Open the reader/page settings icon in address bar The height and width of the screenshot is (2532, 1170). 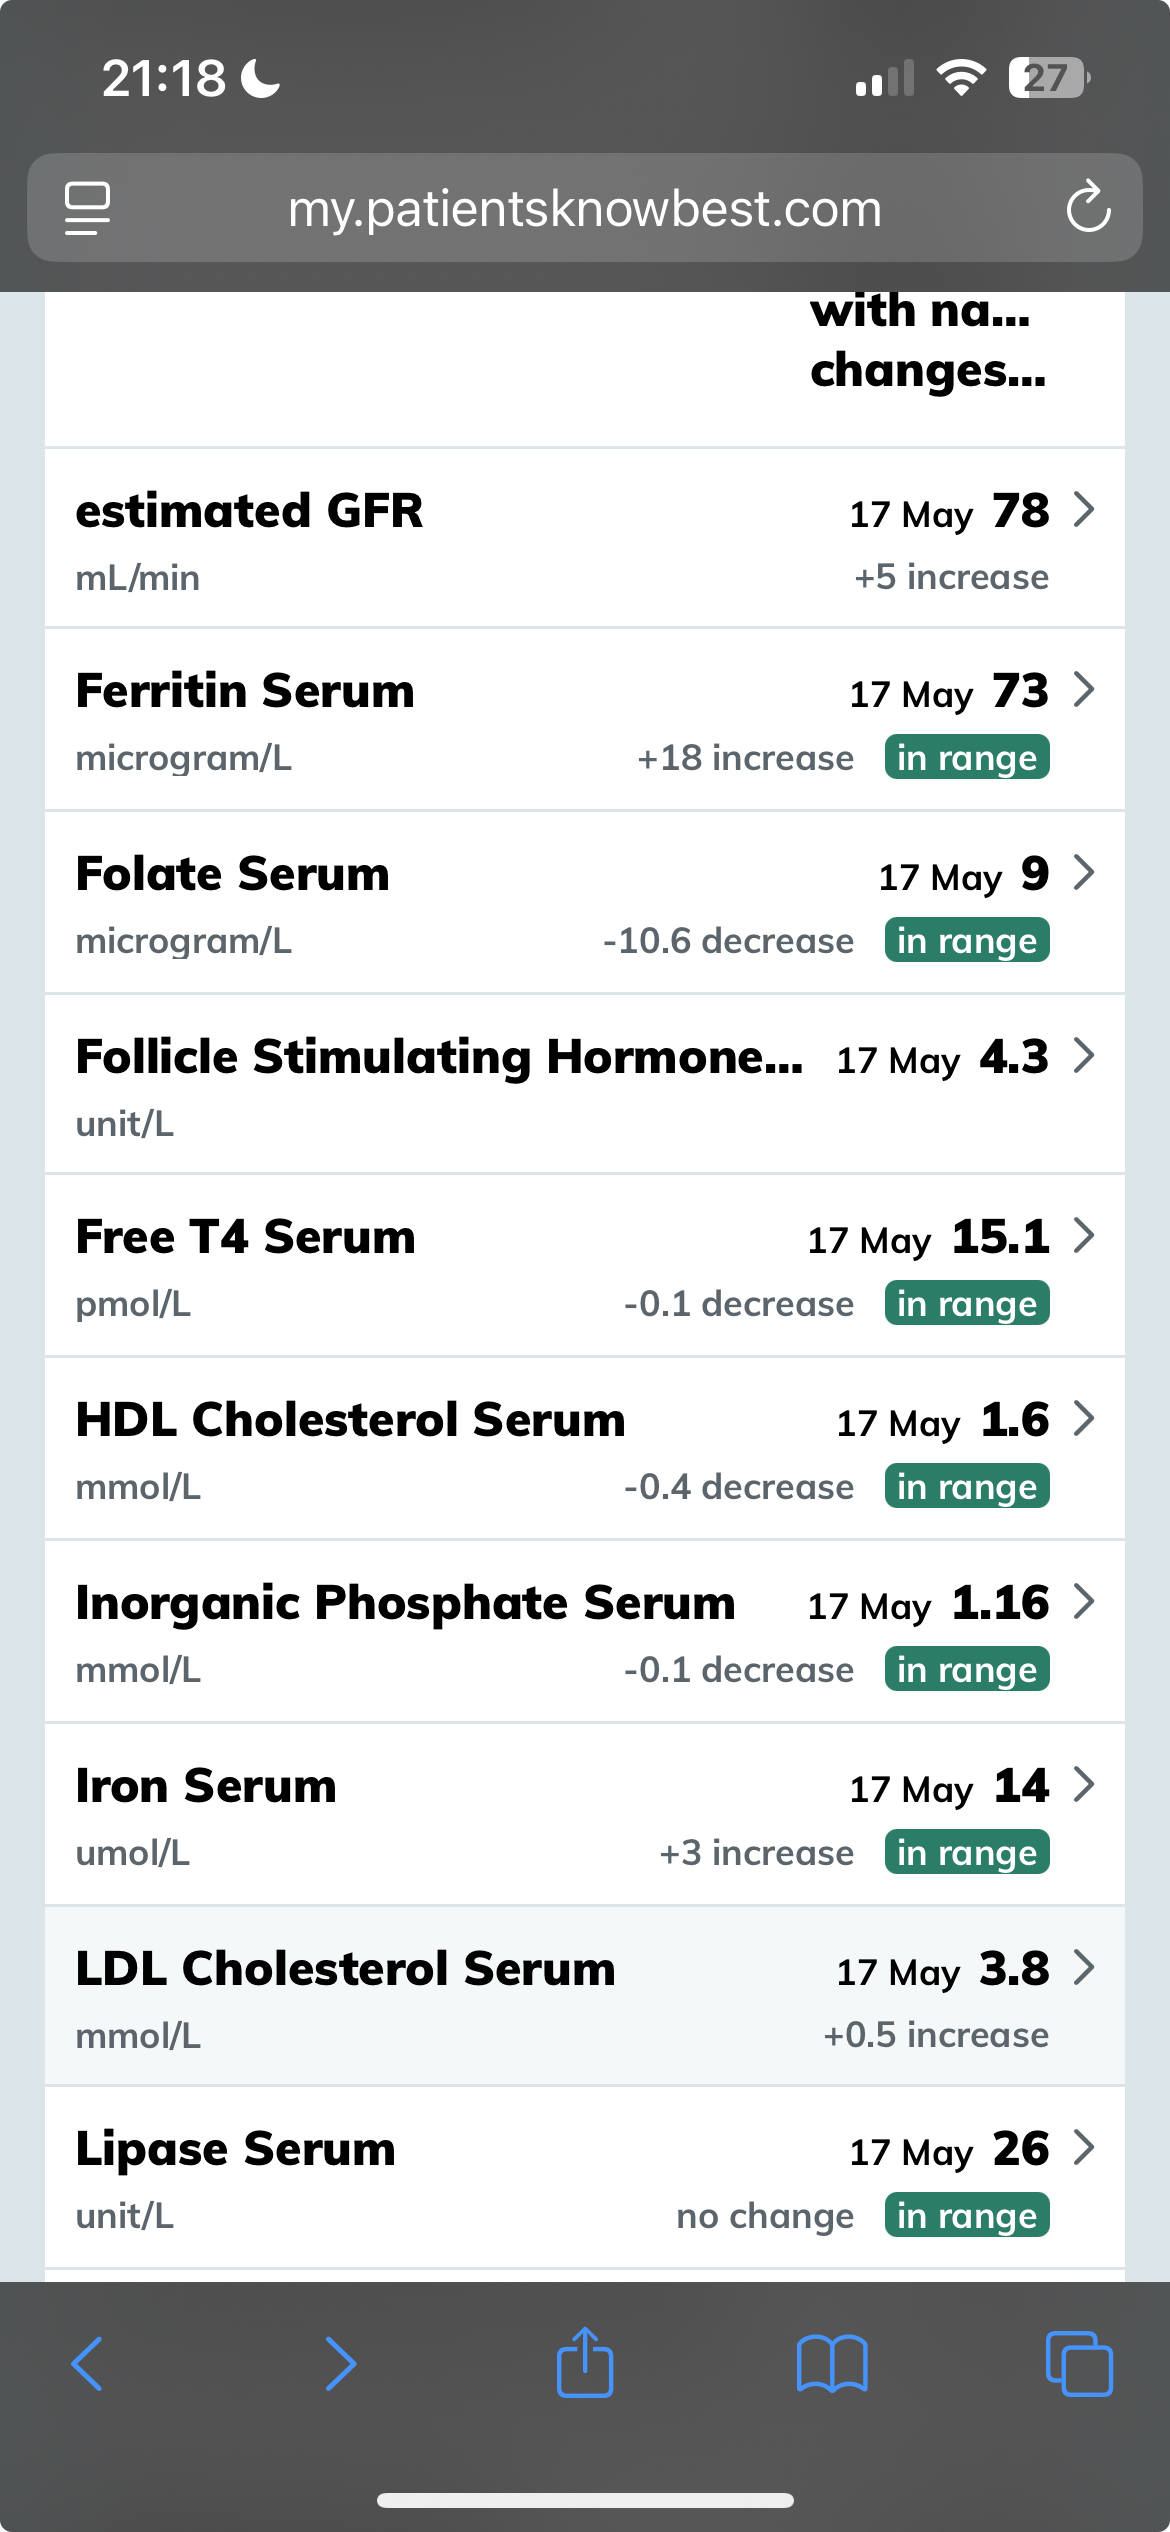(88, 208)
